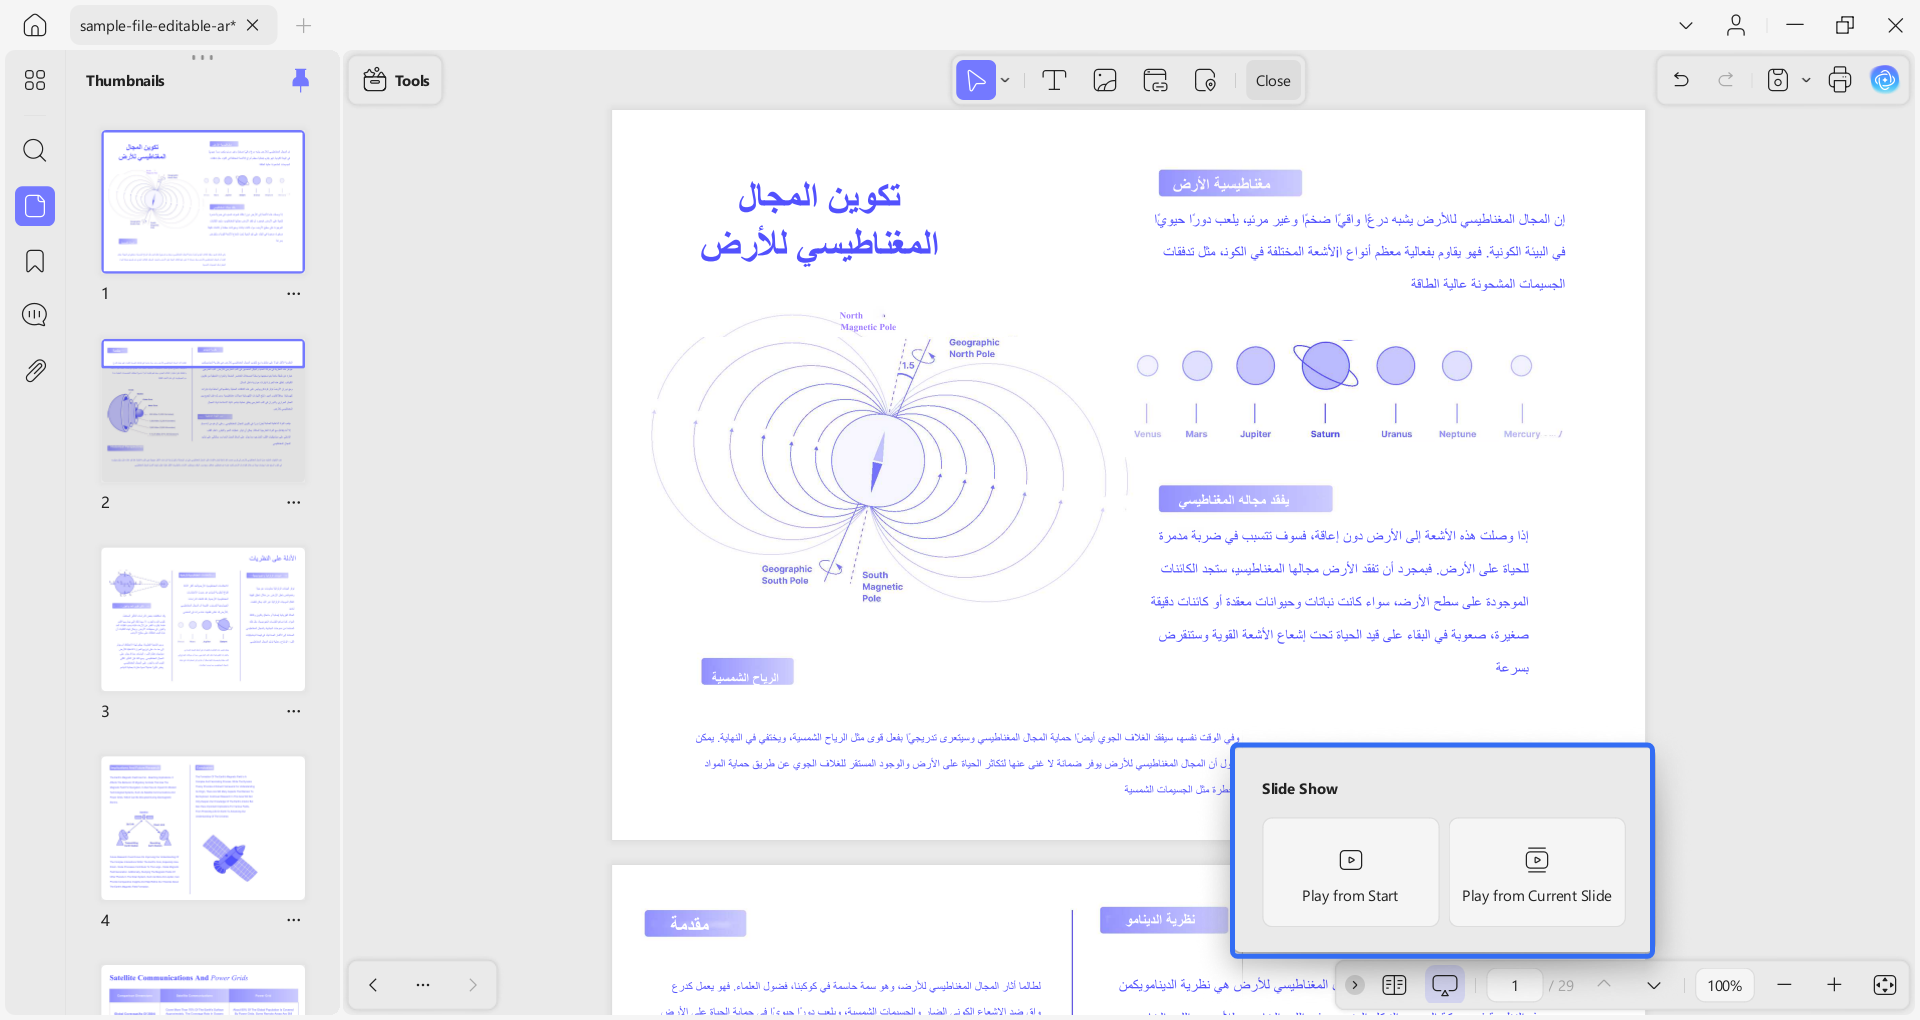Screen dimensions: 1920x1020
Task: Pin the Thumbnails panel
Action: [300, 80]
